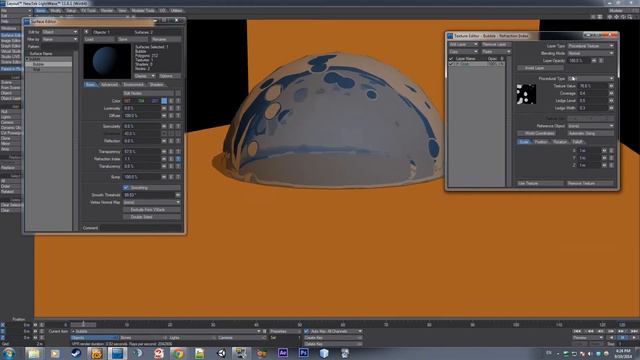The image size is (640, 360).
Task: Open the Blending Mode dropdown
Action: 591,53
